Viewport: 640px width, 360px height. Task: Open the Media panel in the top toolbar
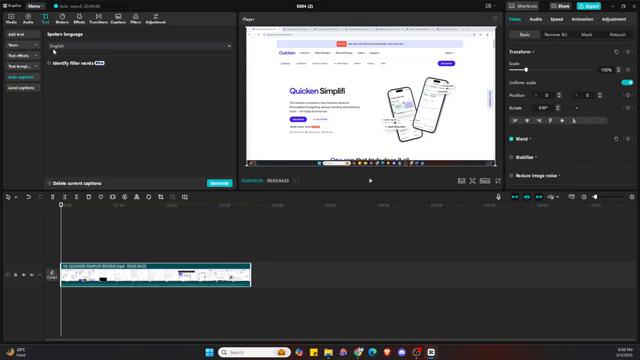pos(11,18)
